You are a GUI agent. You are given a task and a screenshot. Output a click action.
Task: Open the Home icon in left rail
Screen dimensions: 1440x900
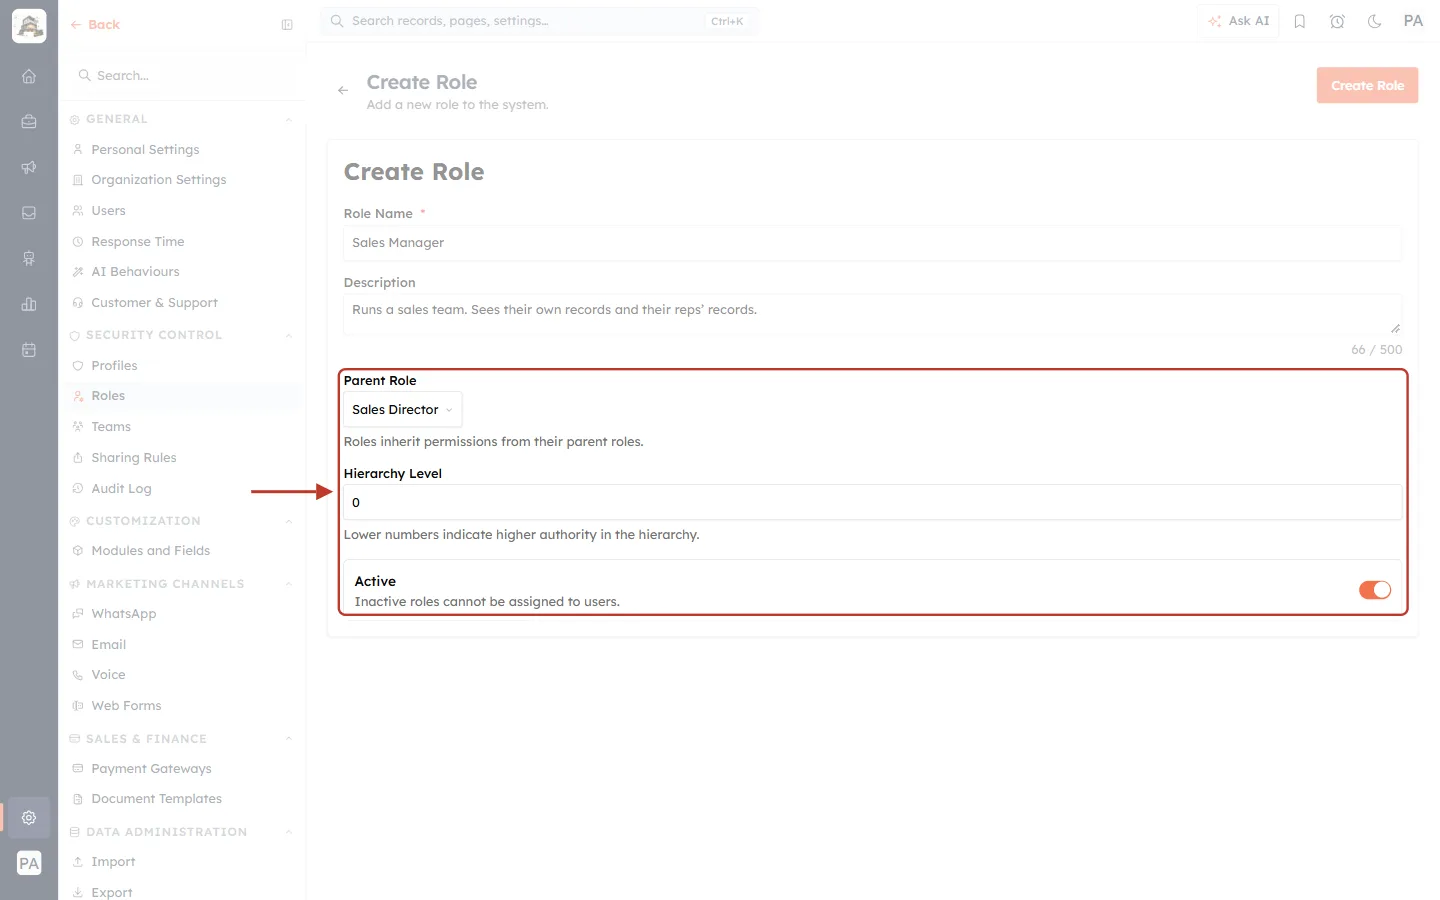pos(29,76)
